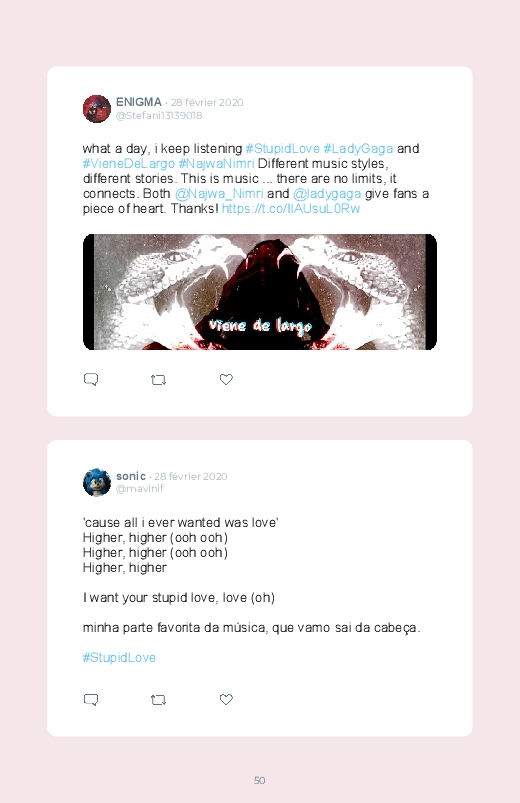The height and width of the screenshot is (803, 520).
Task: Click retweet icon on ENIGMA tweet
Action: point(158,379)
